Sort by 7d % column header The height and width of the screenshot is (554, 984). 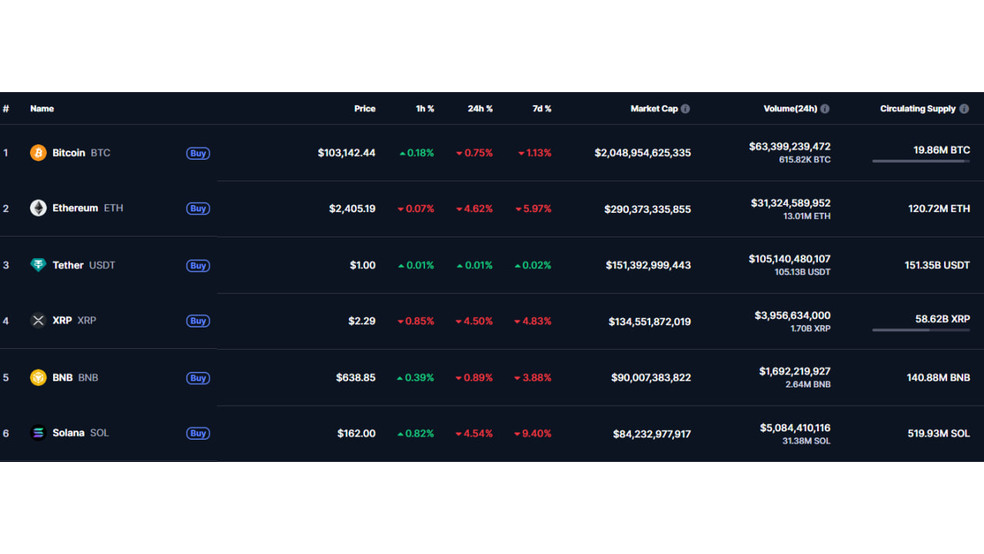tap(541, 109)
